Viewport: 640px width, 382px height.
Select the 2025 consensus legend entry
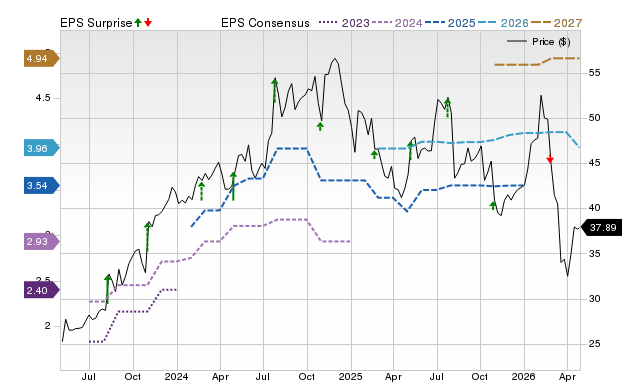tap(450, 23)
